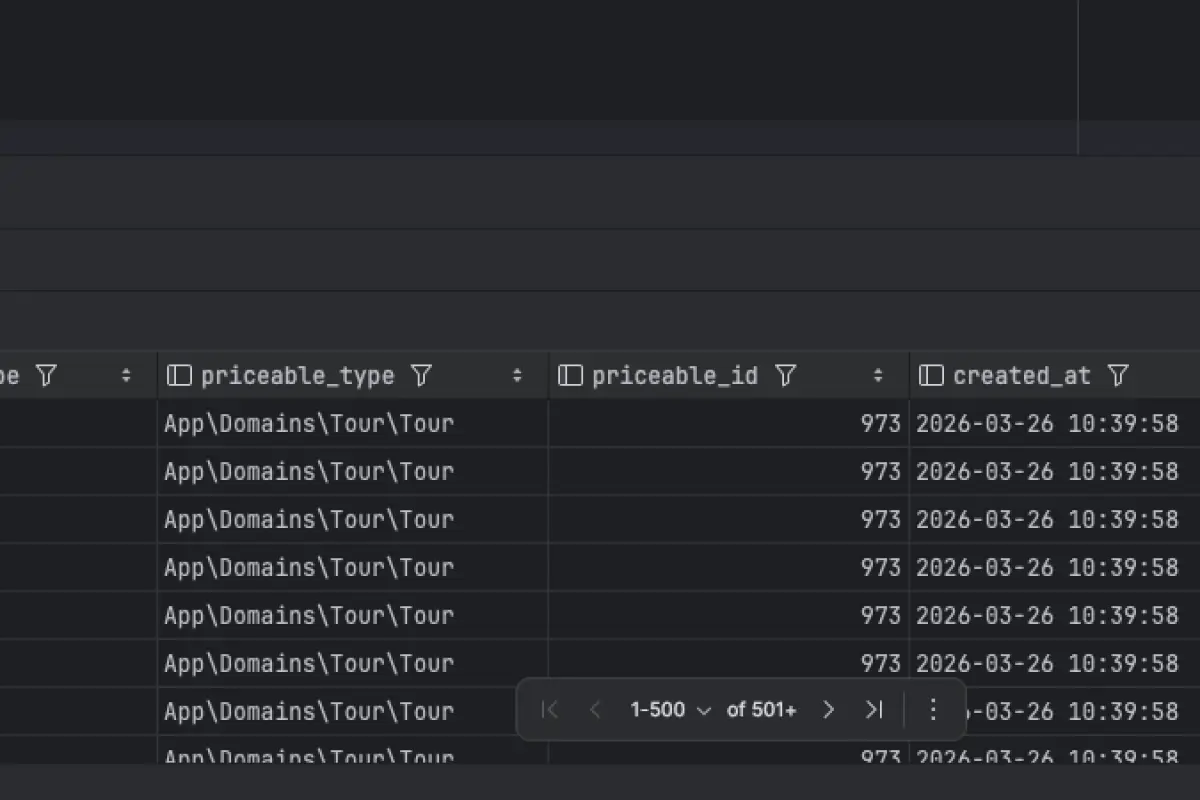The width and height of the screenshot is (1200, 800).
Task: Select the created_at column header
Action: click(1055, 375)
